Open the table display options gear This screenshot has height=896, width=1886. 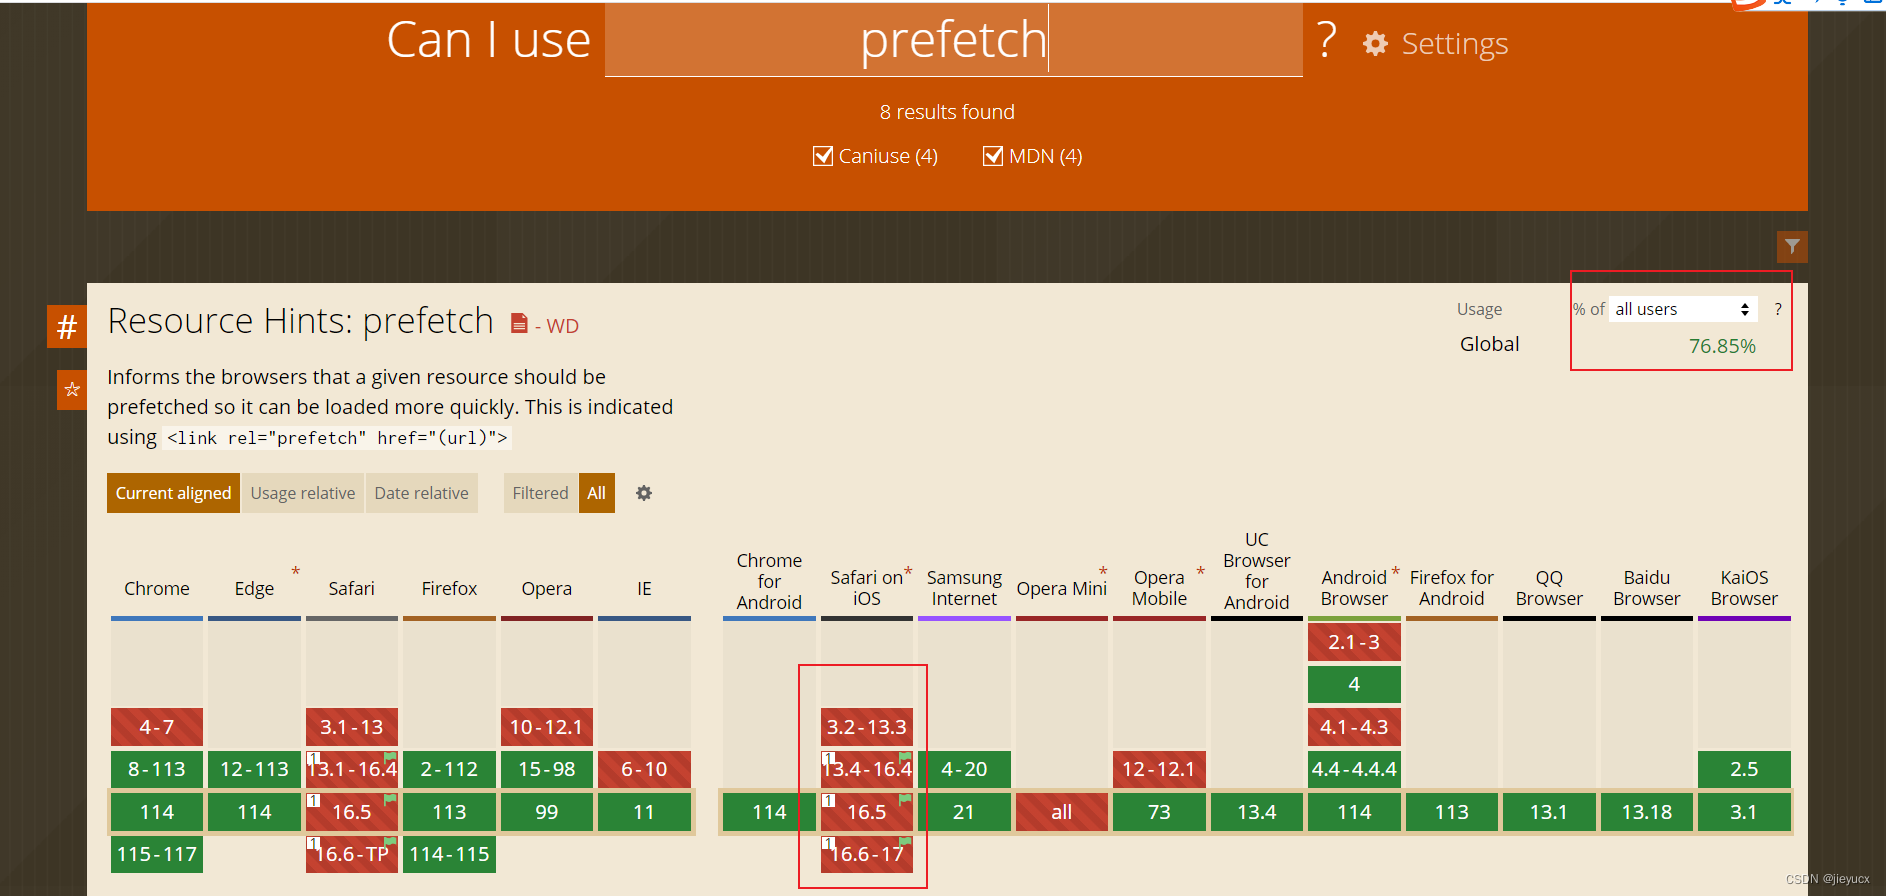coord(644,493)
